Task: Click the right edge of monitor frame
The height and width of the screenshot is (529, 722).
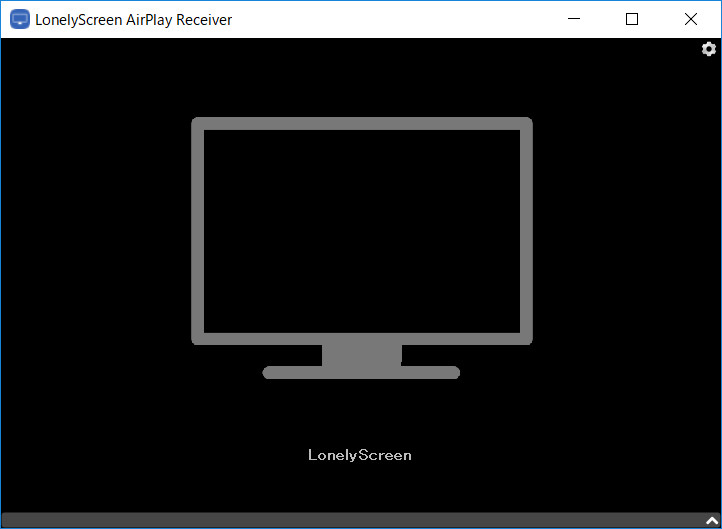Action: (x=526, y=230)
